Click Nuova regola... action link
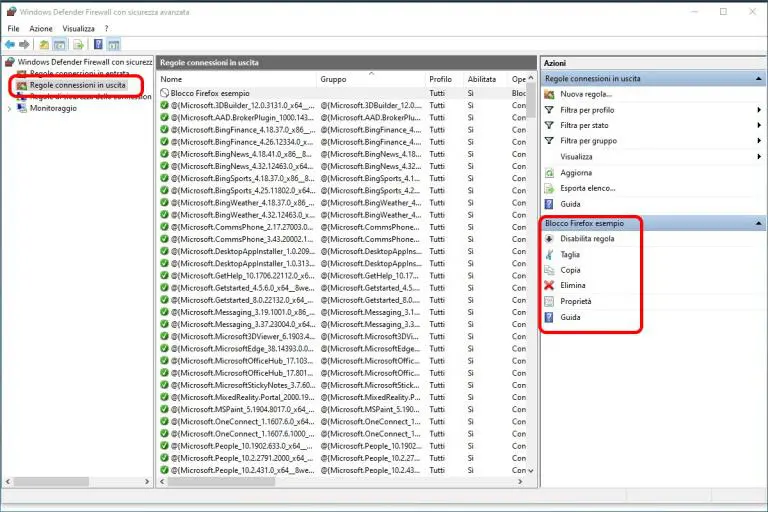Viewport: 768px width, 512px height. point(586,94)
